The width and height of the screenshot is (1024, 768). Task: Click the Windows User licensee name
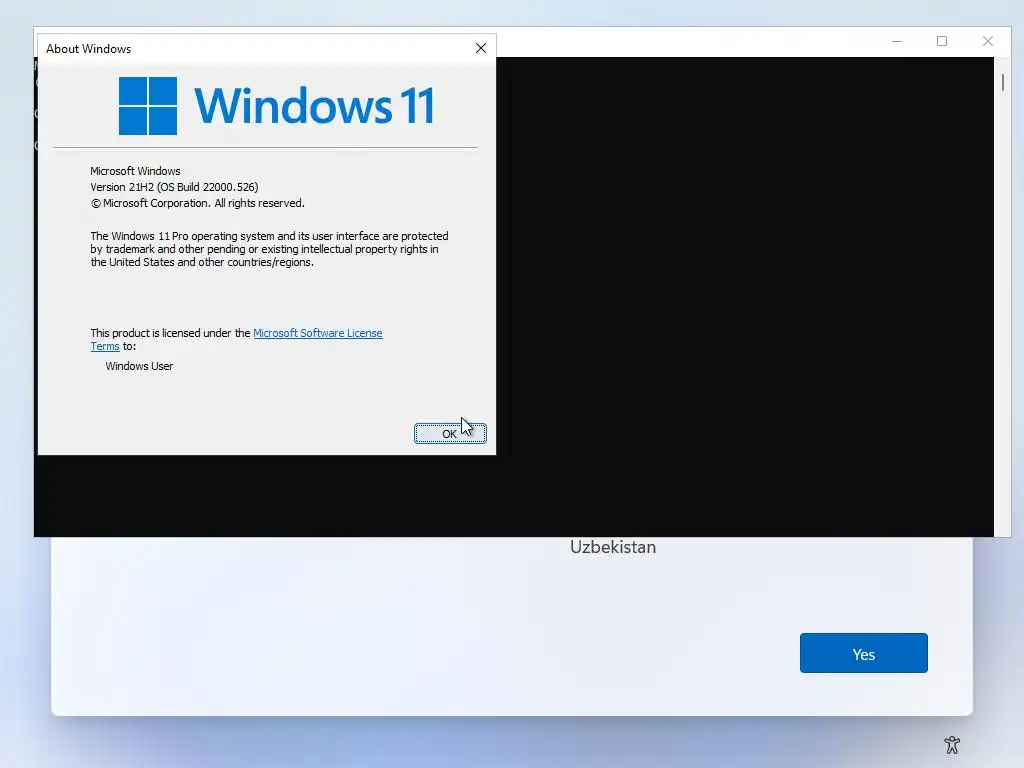(139, 366)
